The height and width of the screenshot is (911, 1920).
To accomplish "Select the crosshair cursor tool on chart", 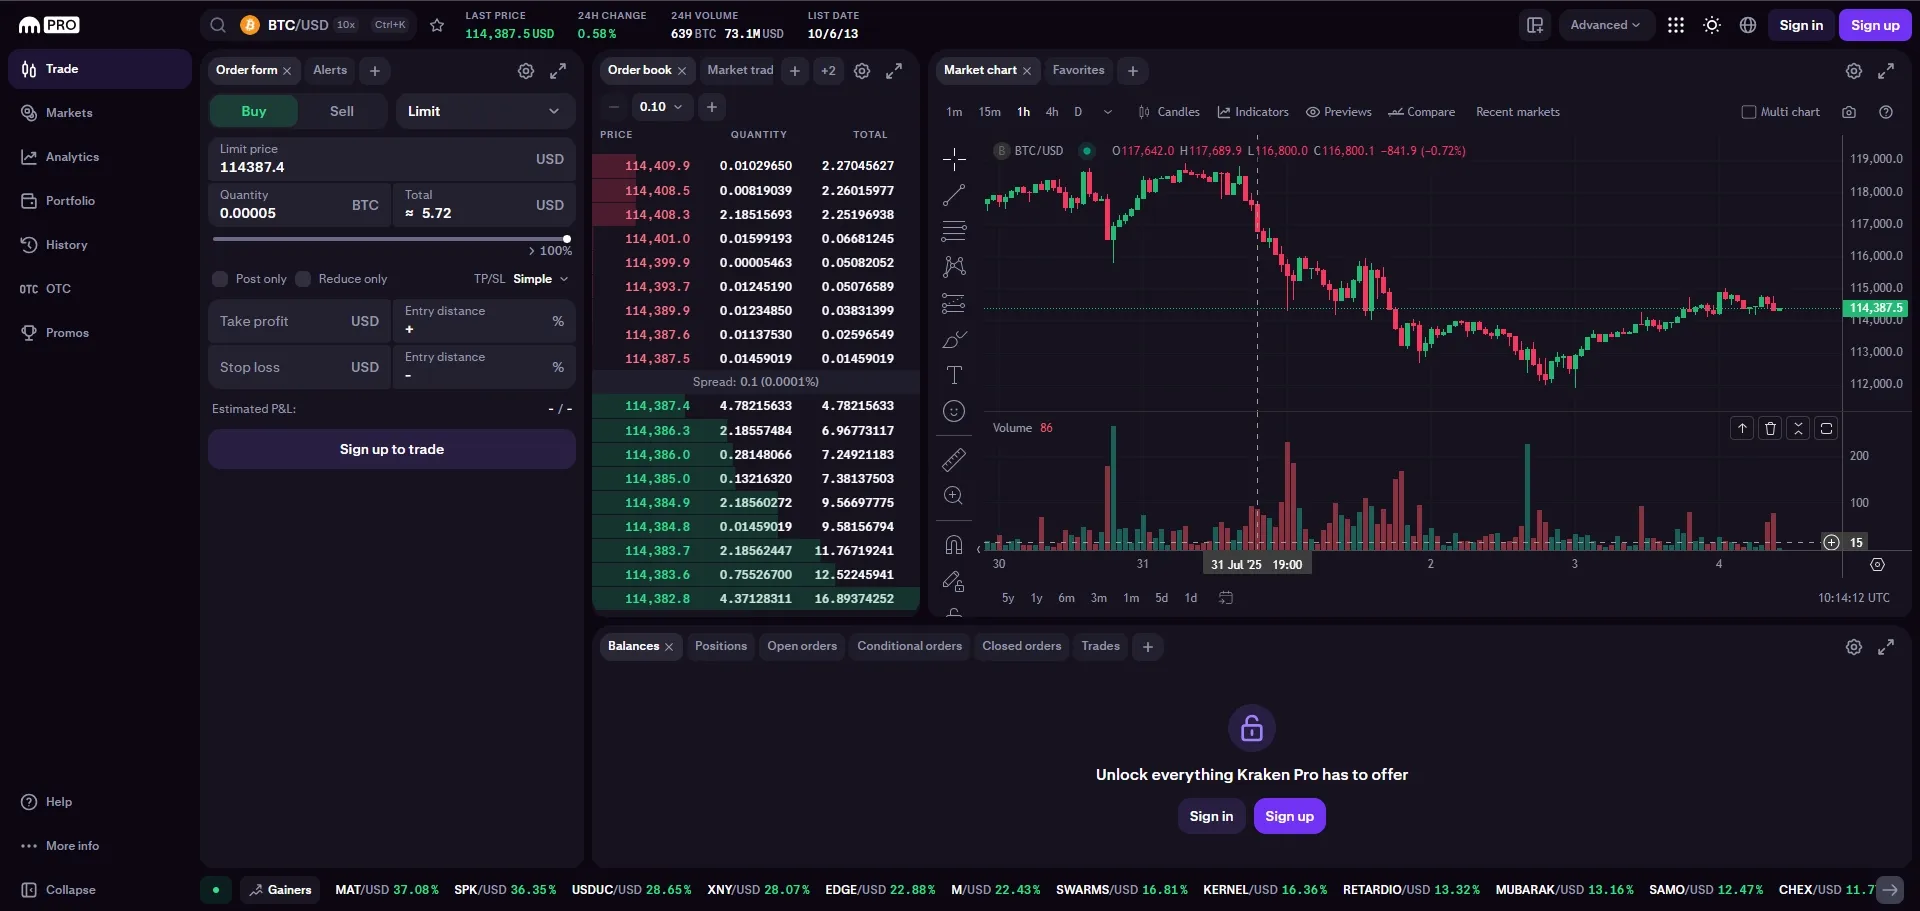I will [x=954, y=158].
